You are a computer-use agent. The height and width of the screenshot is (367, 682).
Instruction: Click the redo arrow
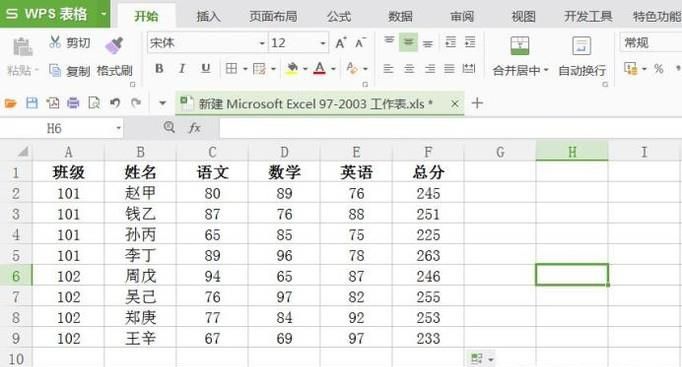[x=136, y=103]
